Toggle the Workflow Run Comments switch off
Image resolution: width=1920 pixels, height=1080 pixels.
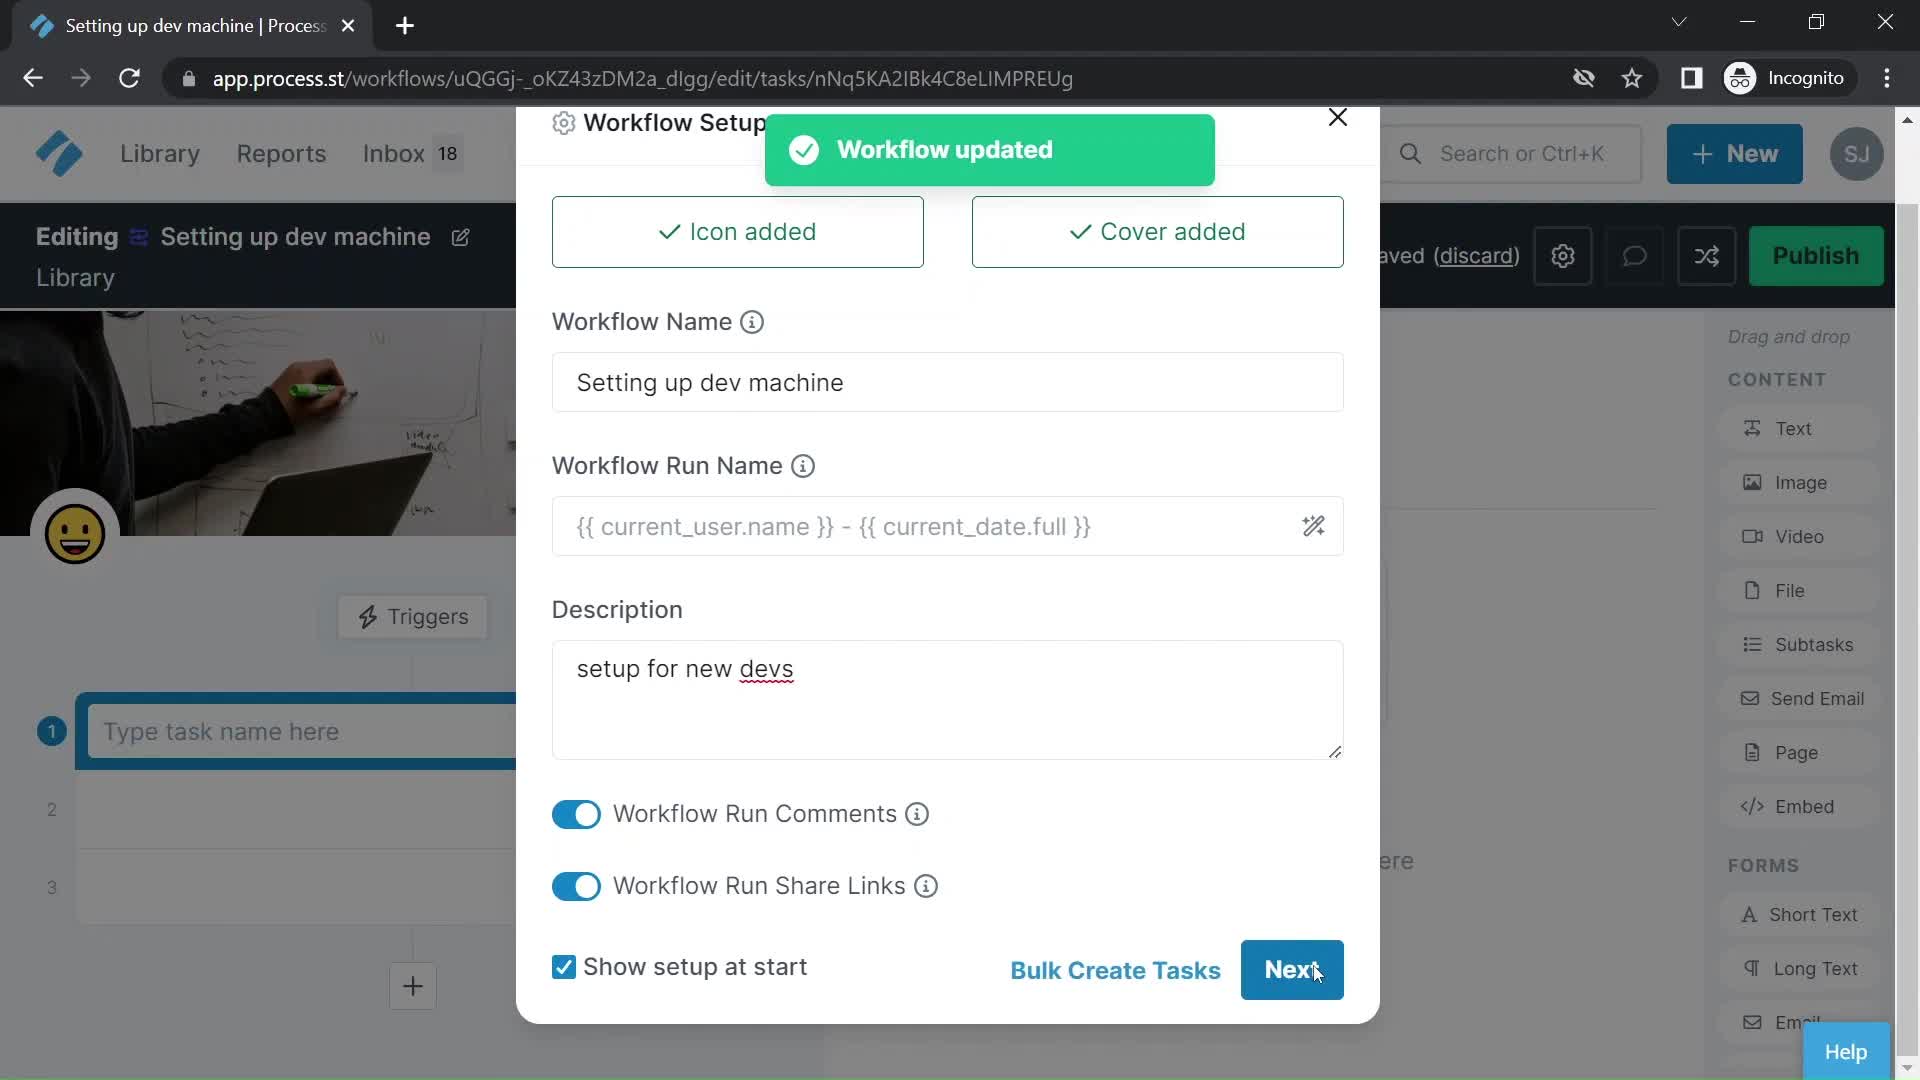pyautogui.click(x=574, y=814)
